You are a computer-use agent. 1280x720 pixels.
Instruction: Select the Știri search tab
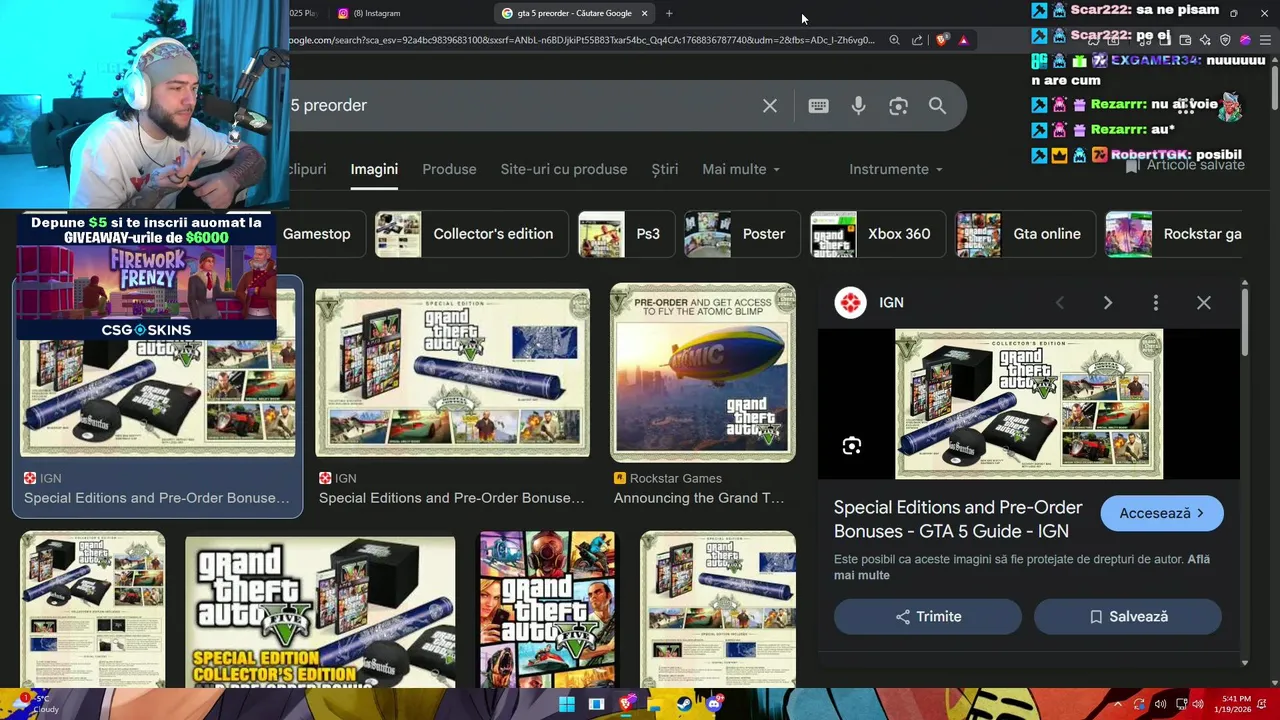665,169
